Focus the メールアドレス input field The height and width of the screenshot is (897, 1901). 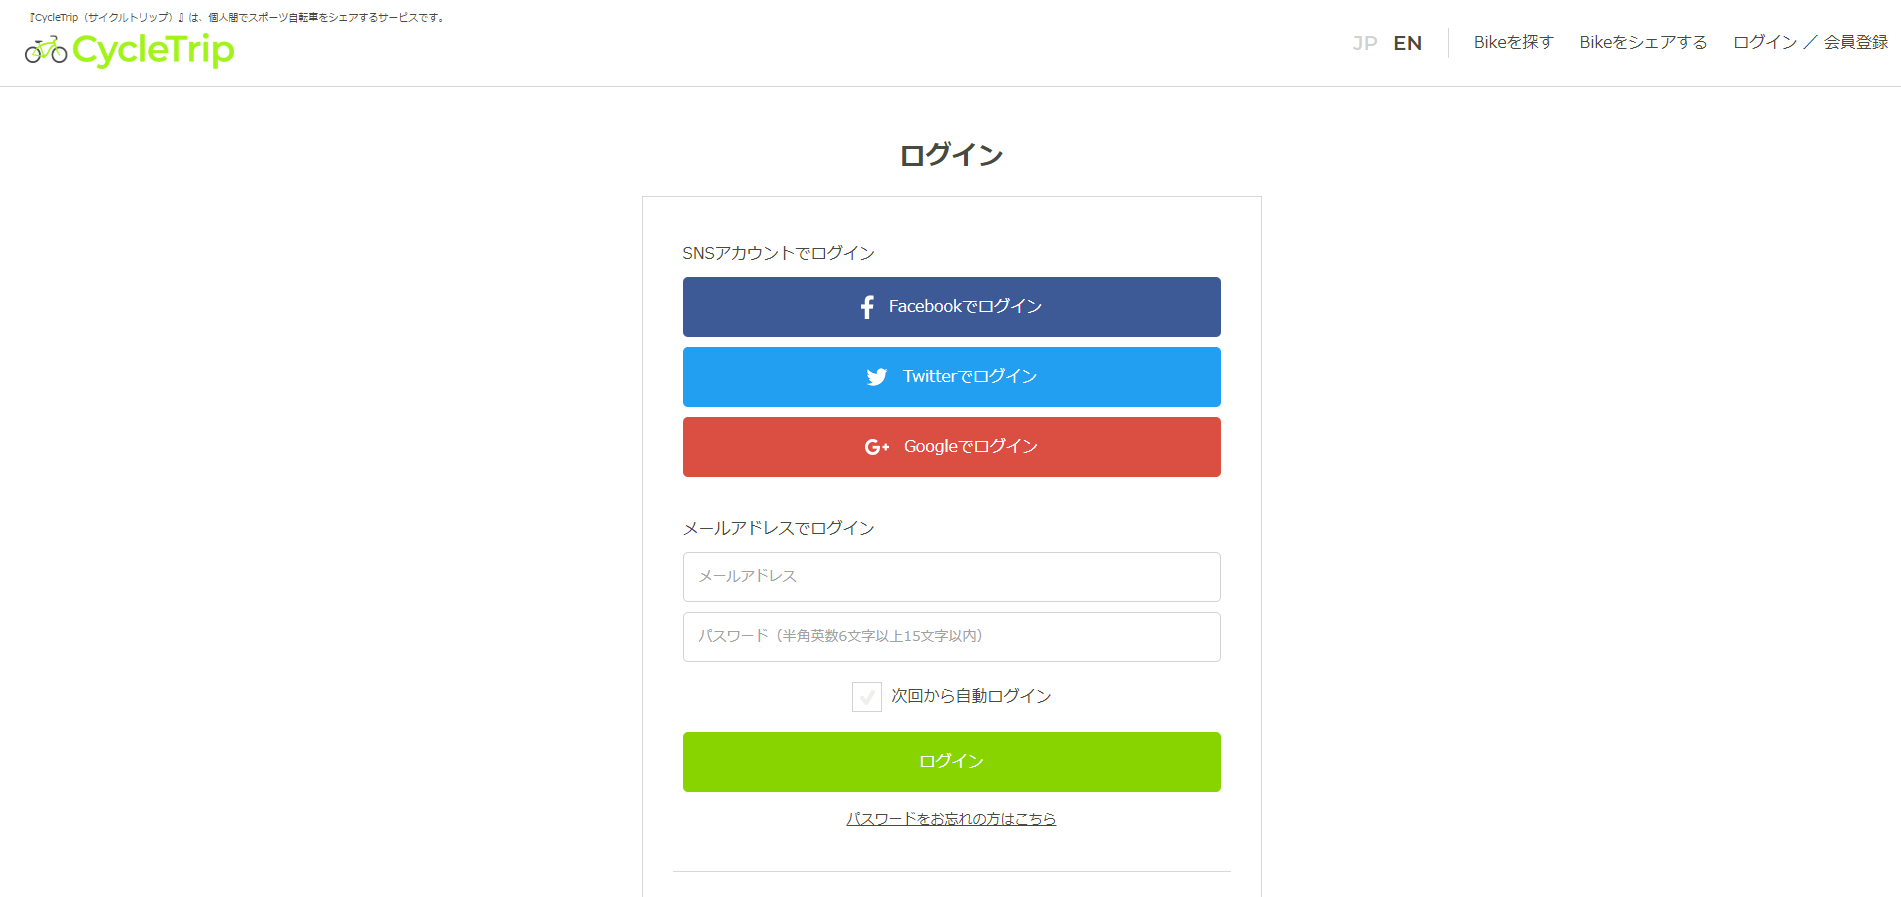point(951,577)
